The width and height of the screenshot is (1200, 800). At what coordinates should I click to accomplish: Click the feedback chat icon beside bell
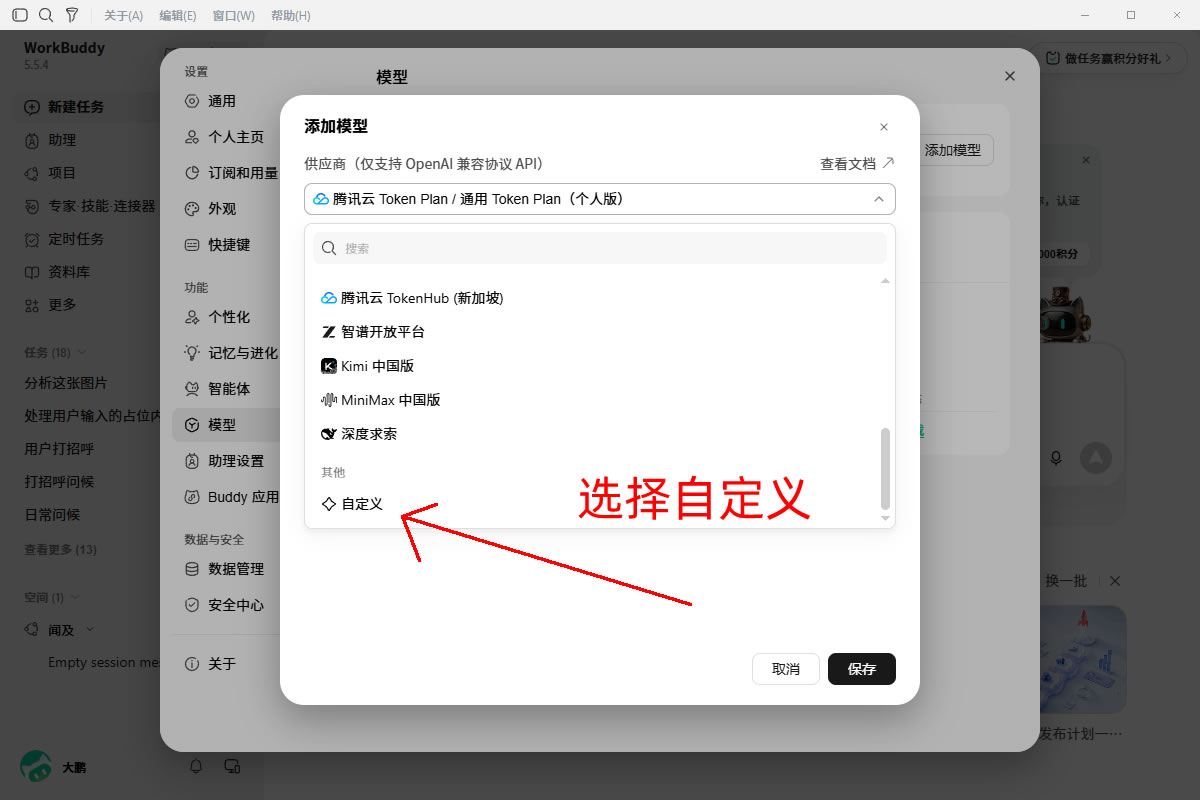(x=232, y=766)
